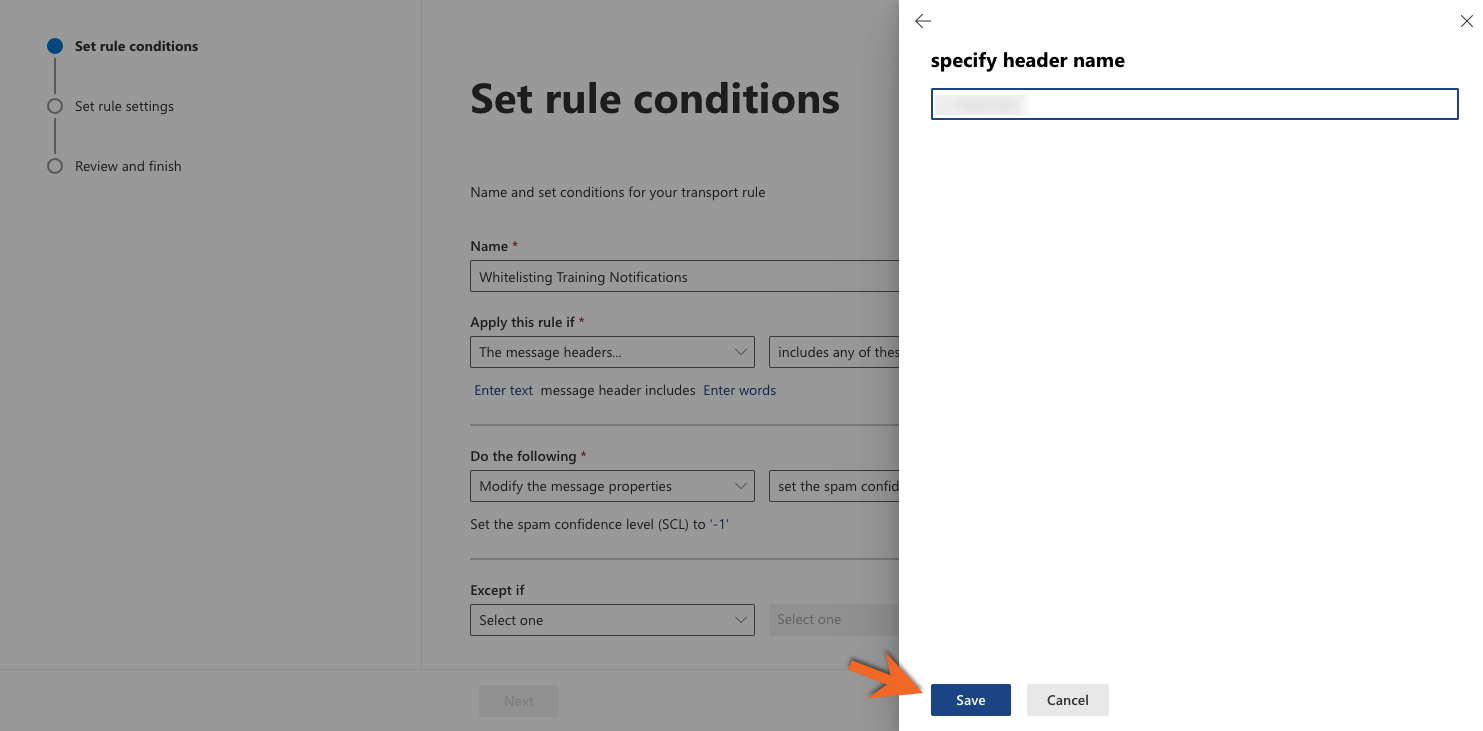
Task: Click the Enter text link
Action: click(x=503, y=390)
